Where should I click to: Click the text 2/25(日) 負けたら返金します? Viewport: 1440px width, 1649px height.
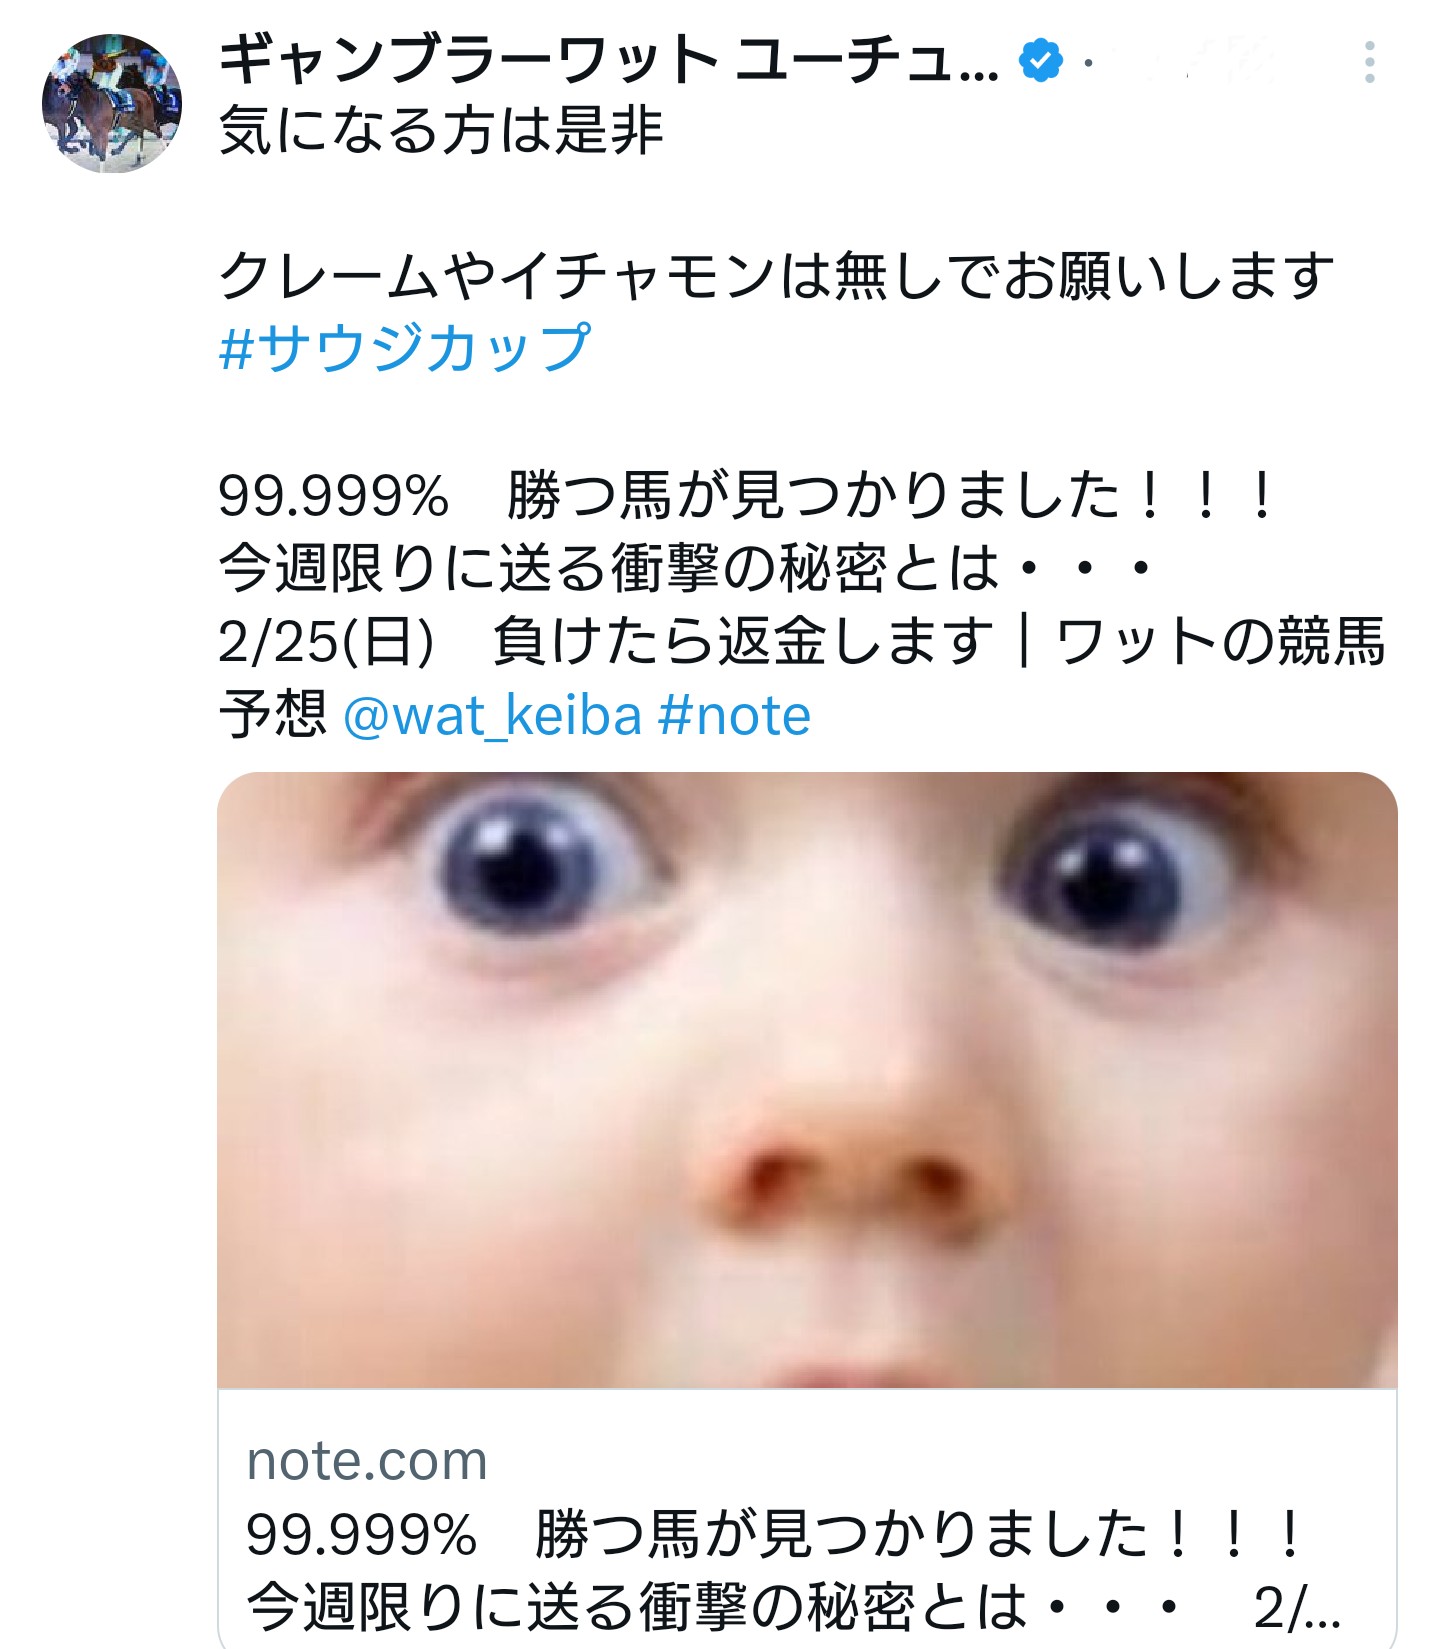tap(606, 642)
